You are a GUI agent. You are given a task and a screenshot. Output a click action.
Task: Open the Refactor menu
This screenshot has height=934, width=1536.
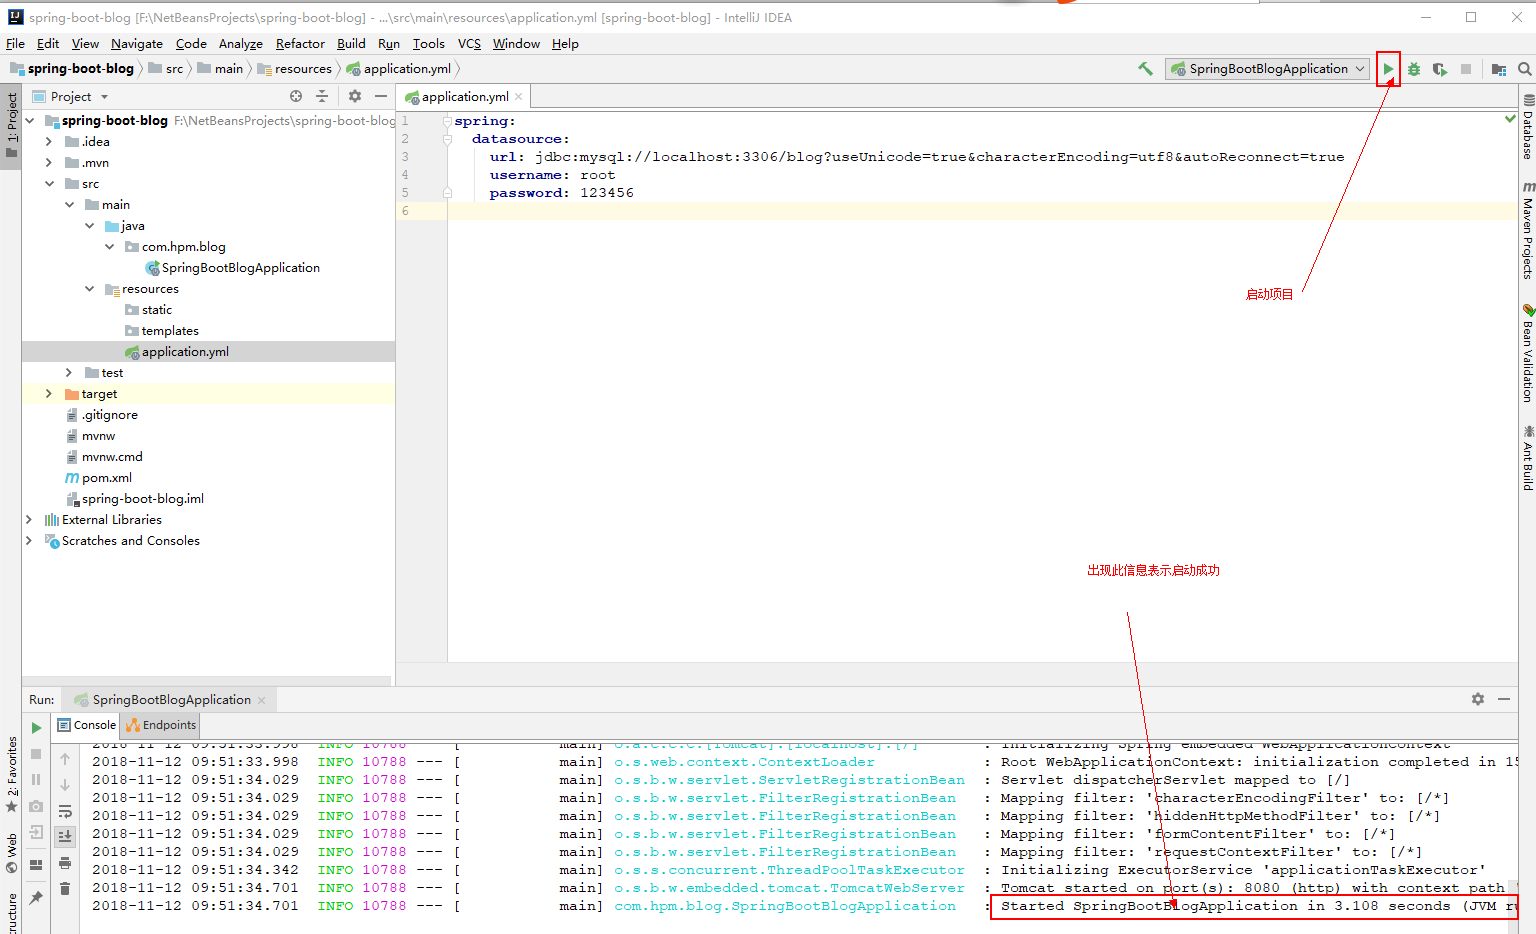[300, 43]
